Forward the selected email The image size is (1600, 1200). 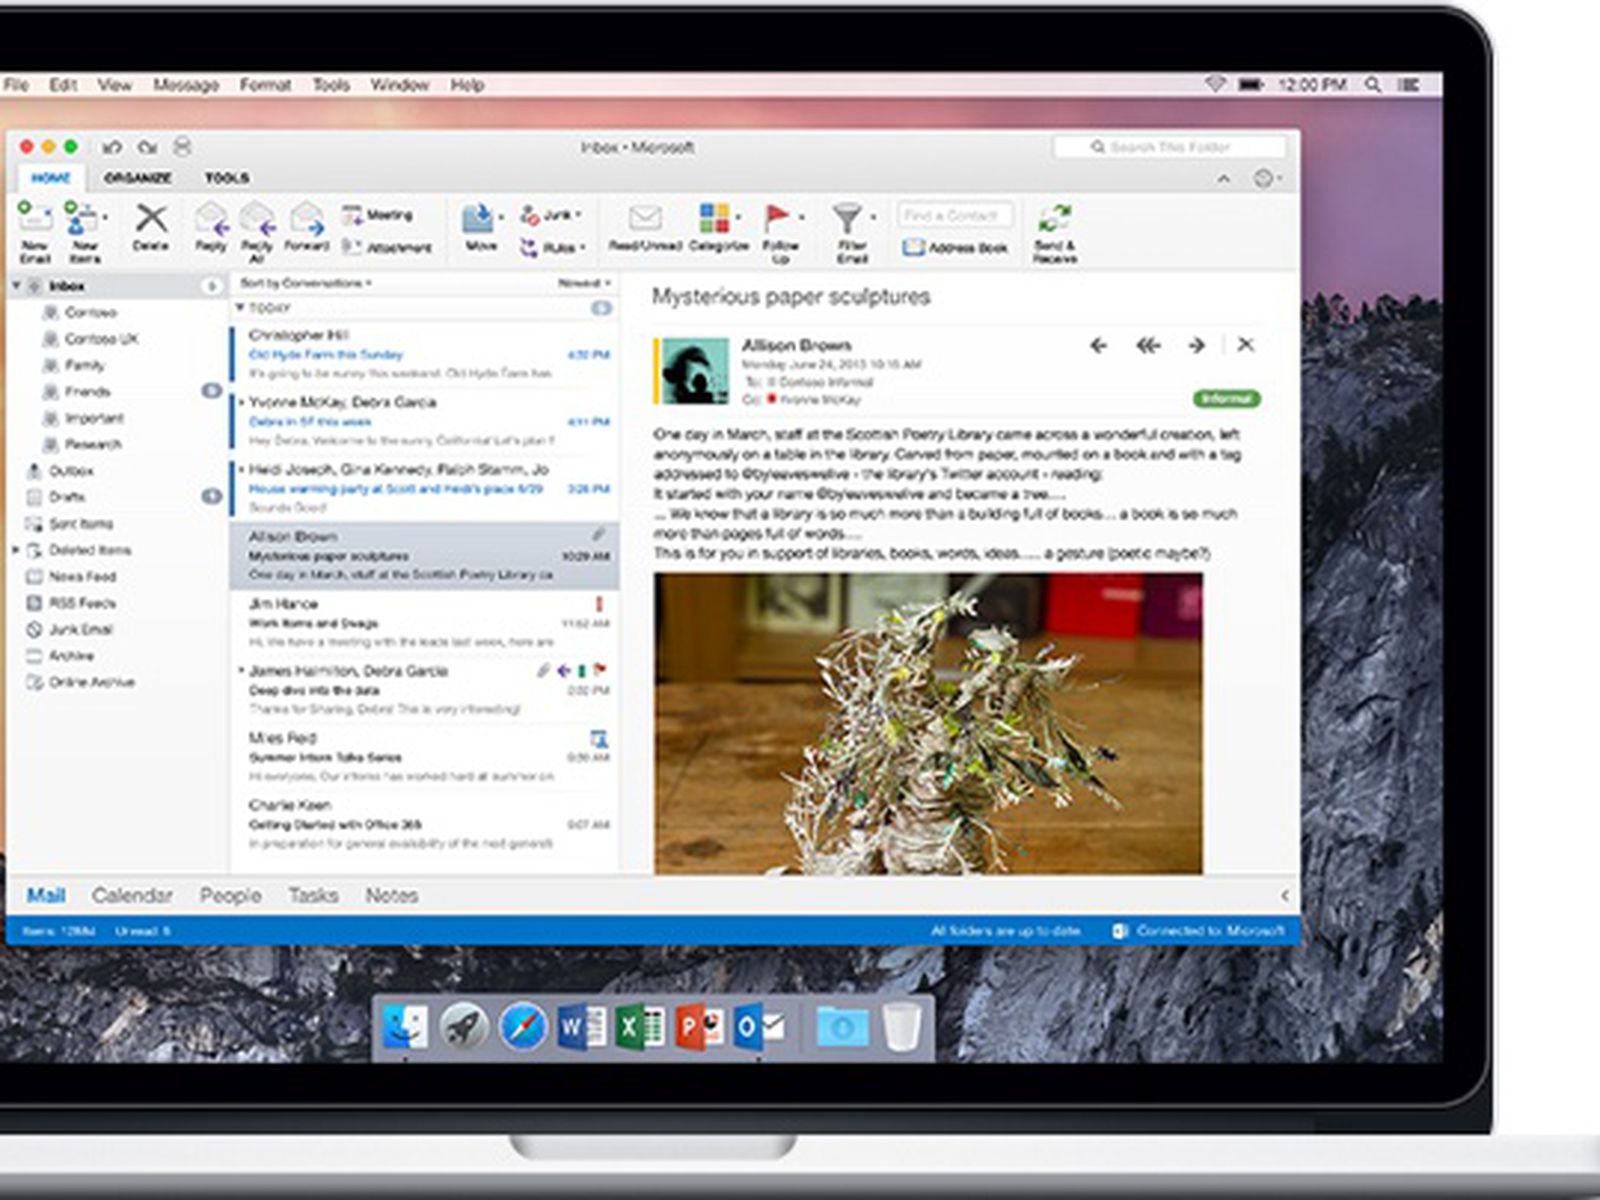[x=307, y=220]
